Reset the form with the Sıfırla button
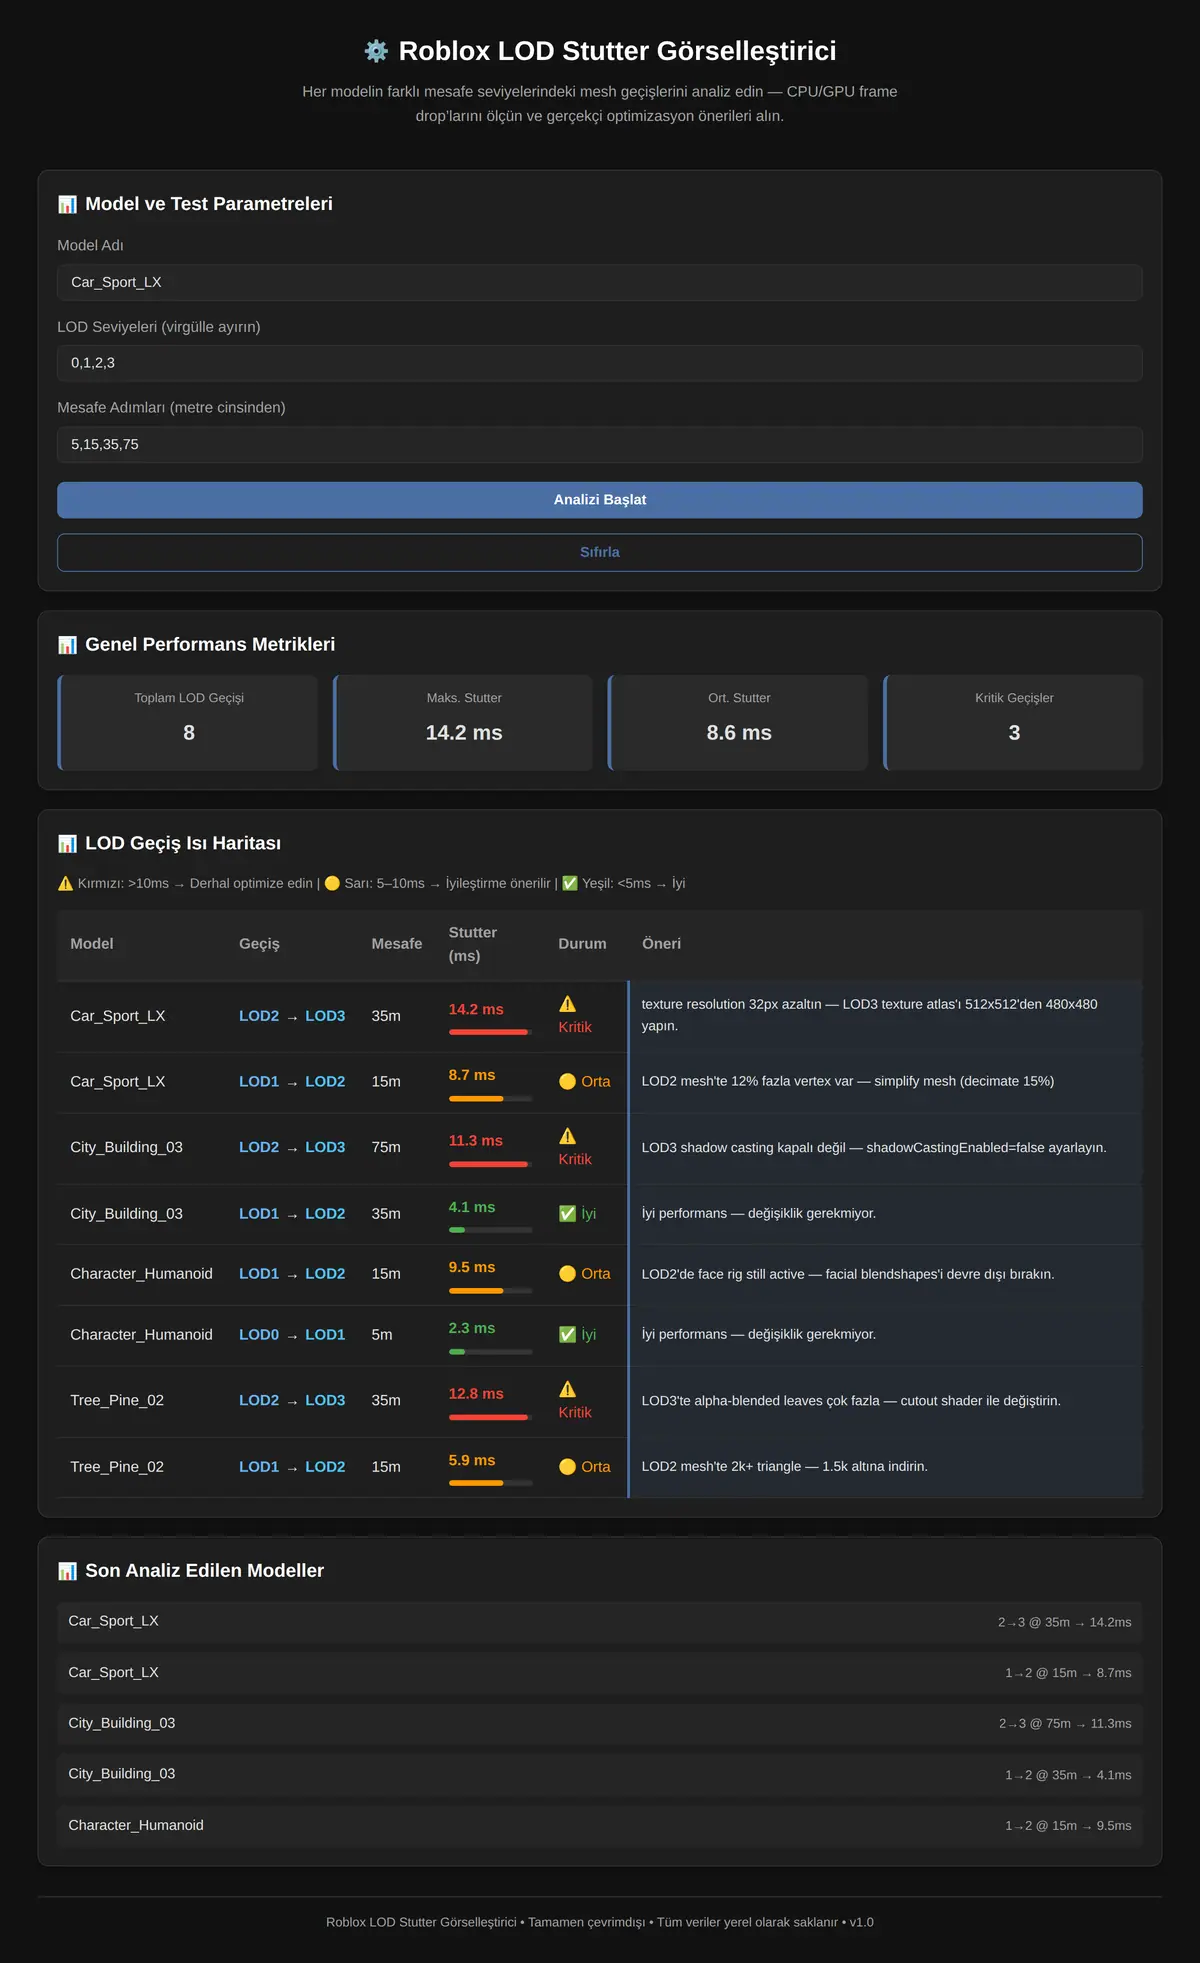1200x1963 pixels. pos(600,552)
